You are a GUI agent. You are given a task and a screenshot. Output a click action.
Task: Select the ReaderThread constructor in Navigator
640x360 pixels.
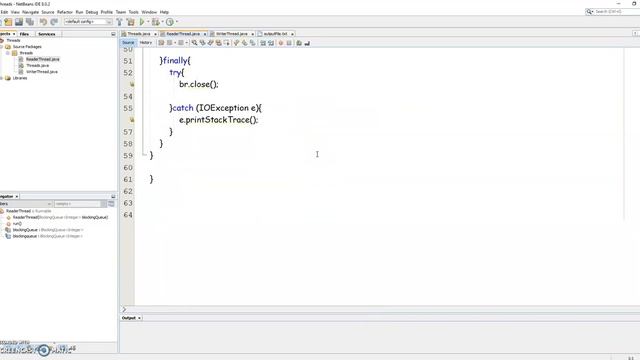tap(60, 218)
